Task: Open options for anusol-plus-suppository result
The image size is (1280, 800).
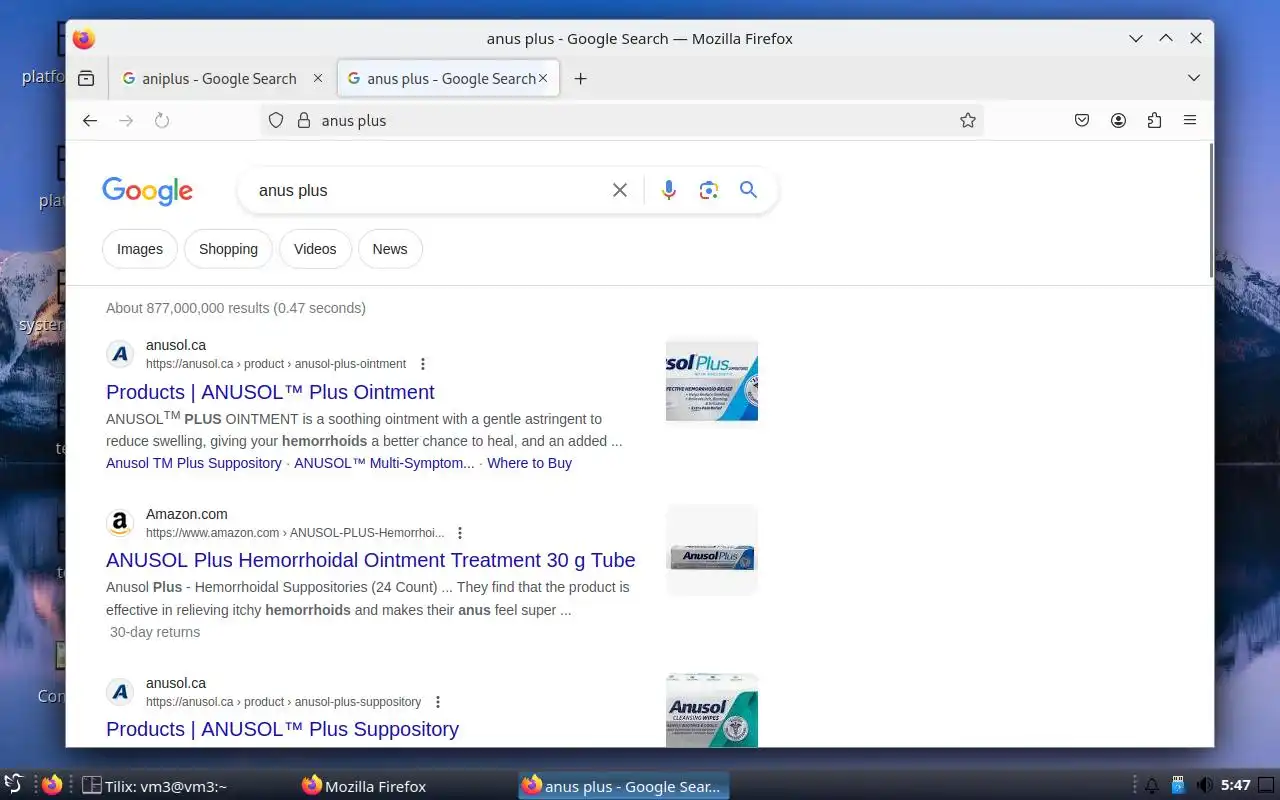Action: (x=438, y=702)
